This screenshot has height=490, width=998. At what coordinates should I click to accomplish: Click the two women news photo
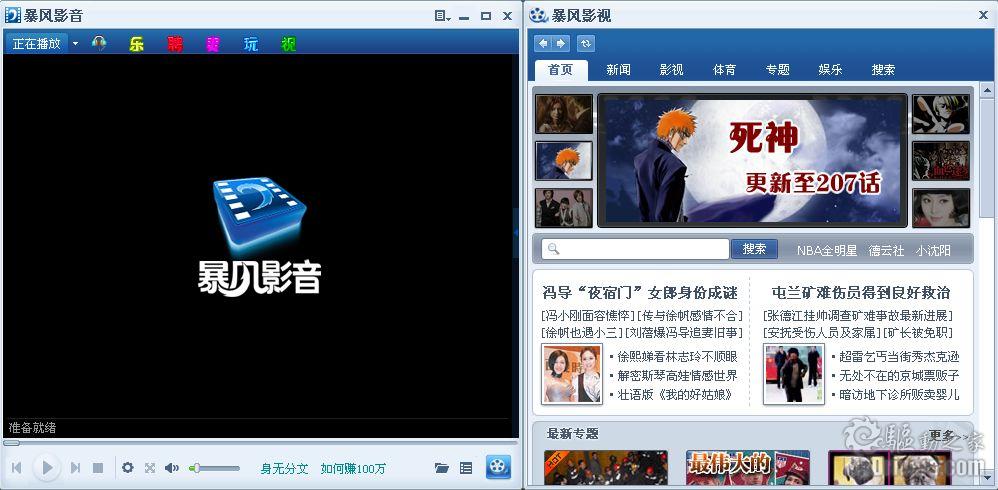pyautogui.click(x=572, y=374)
